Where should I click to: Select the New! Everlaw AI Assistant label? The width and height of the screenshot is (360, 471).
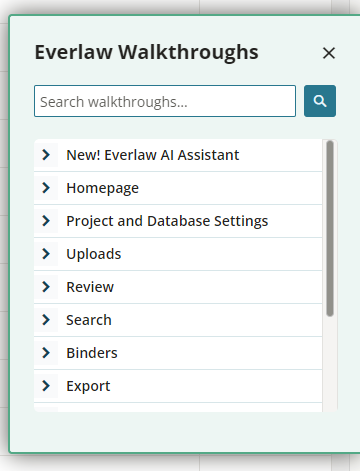(153, 155)
